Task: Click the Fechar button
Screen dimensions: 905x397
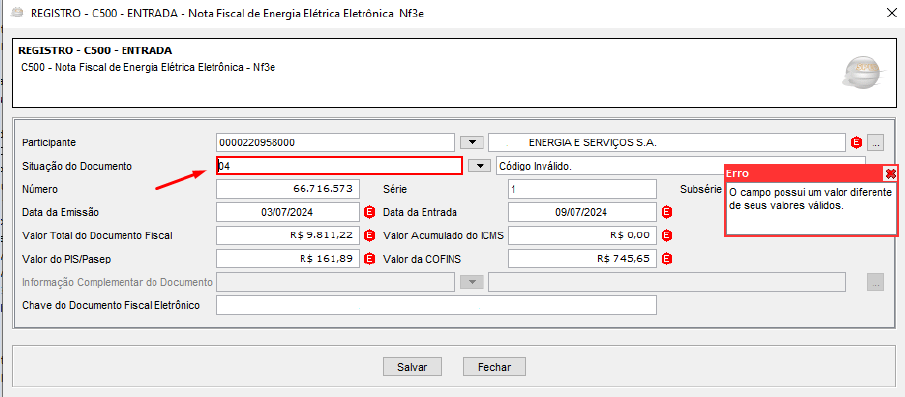Action: pyautogui.click(x=495, y=366)
